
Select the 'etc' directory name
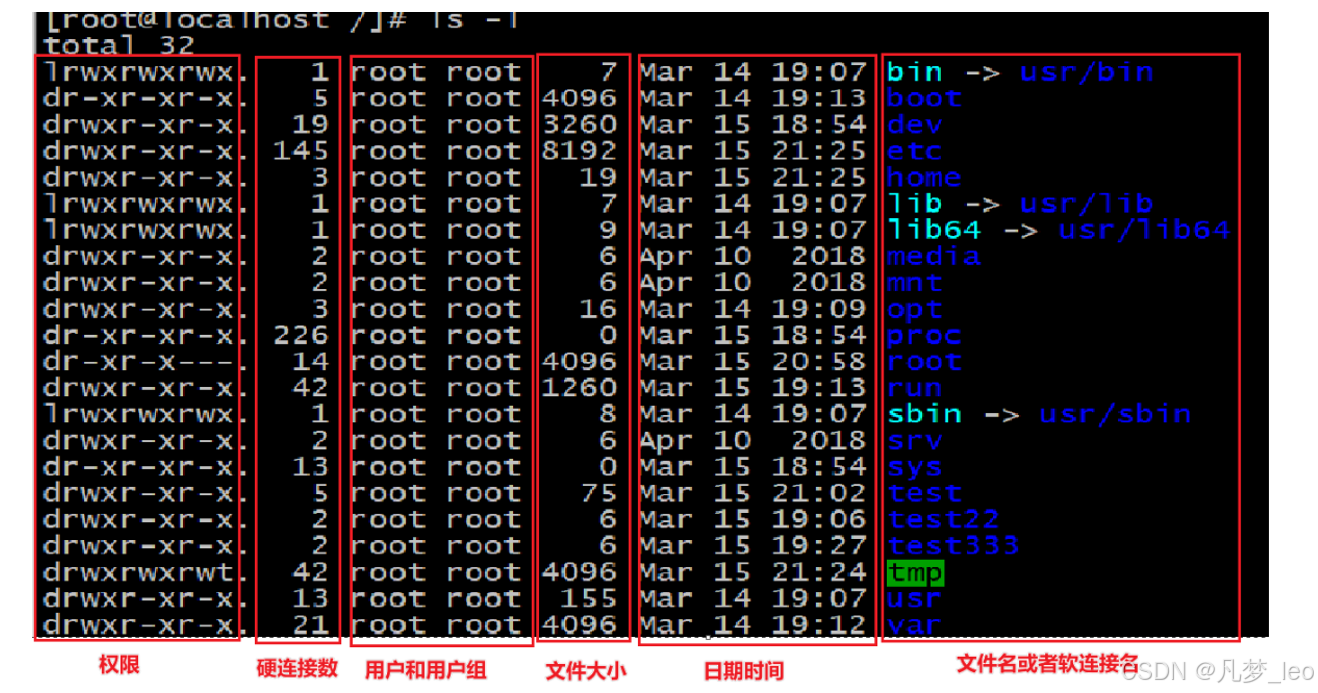[x=915, y=151]
